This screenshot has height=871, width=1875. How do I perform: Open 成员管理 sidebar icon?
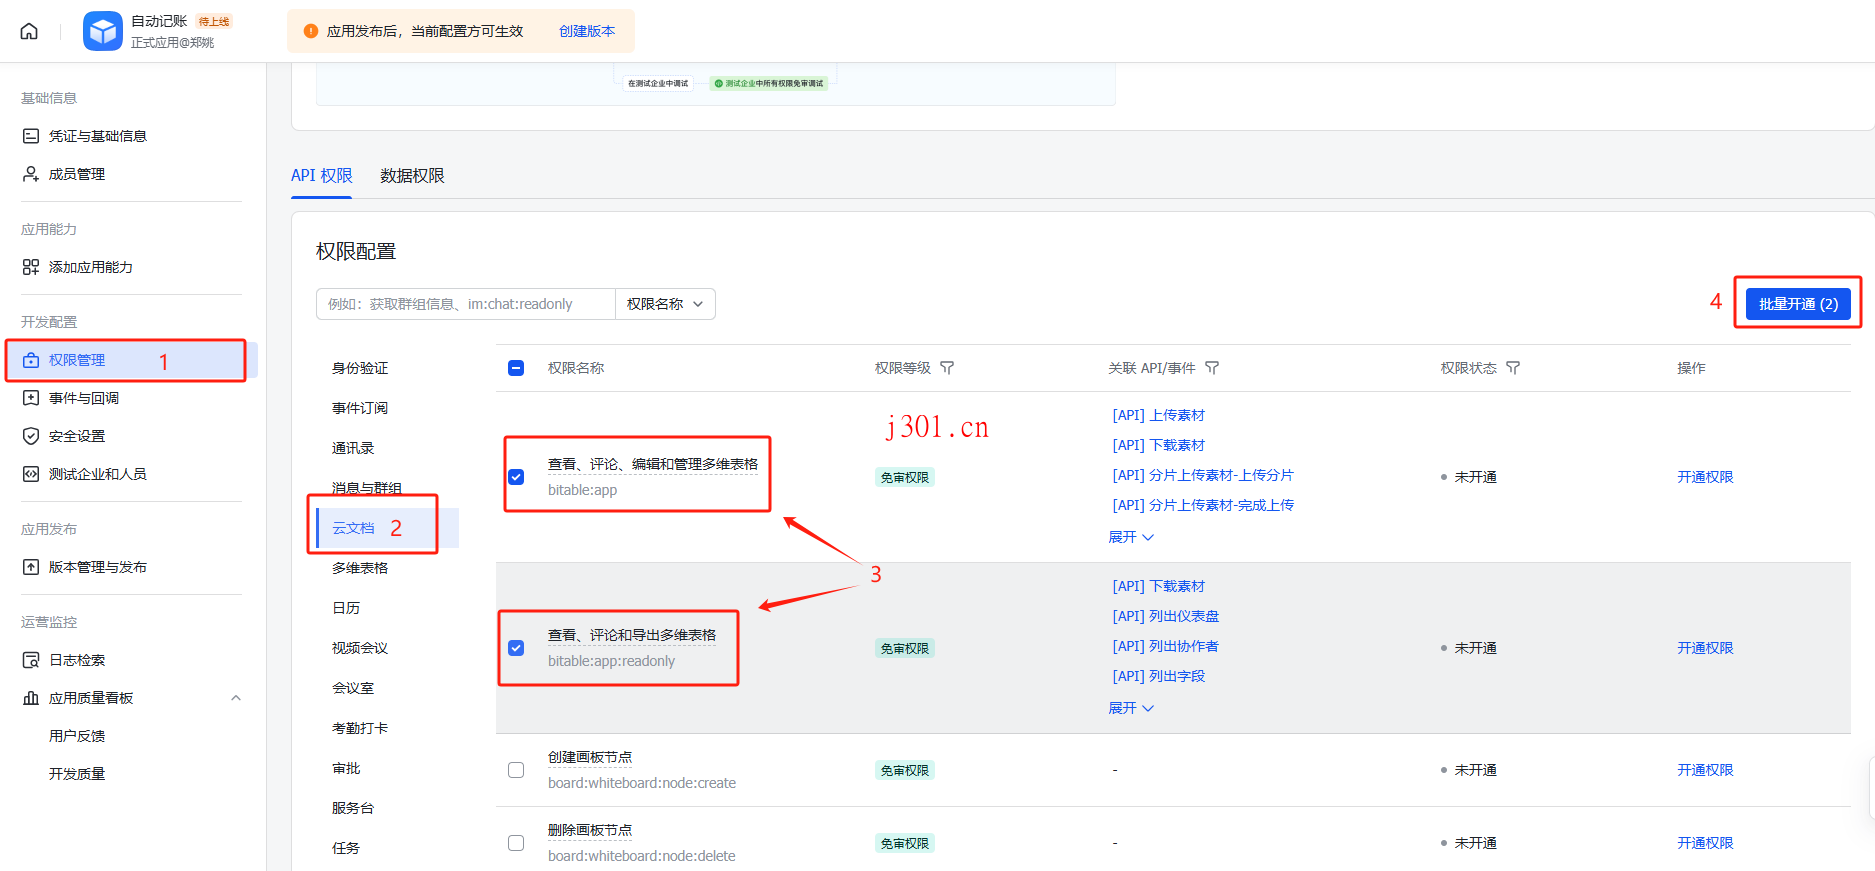tap(31, 174)
